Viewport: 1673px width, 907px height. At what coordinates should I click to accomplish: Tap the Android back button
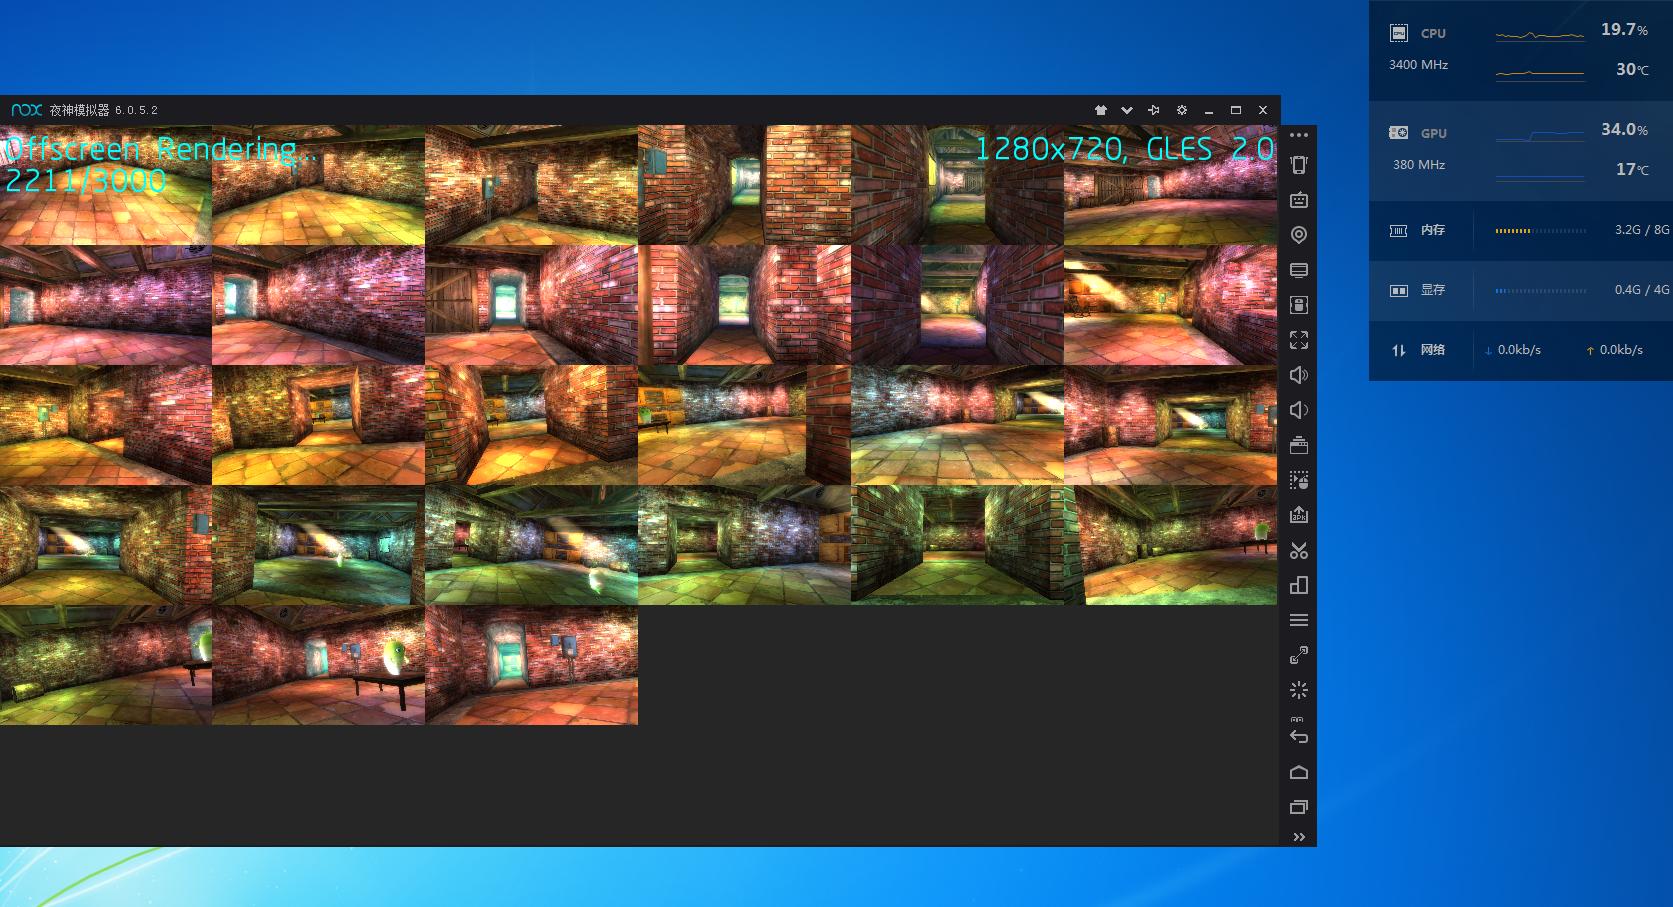1298,737
